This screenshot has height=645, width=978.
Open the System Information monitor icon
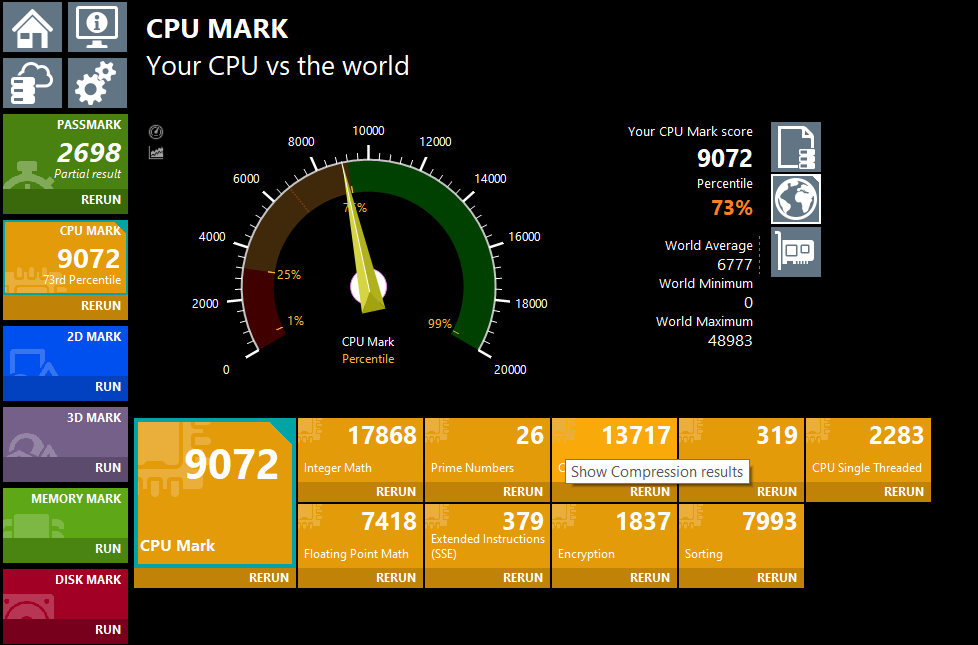pyautogui.click(x=97, y=27)
